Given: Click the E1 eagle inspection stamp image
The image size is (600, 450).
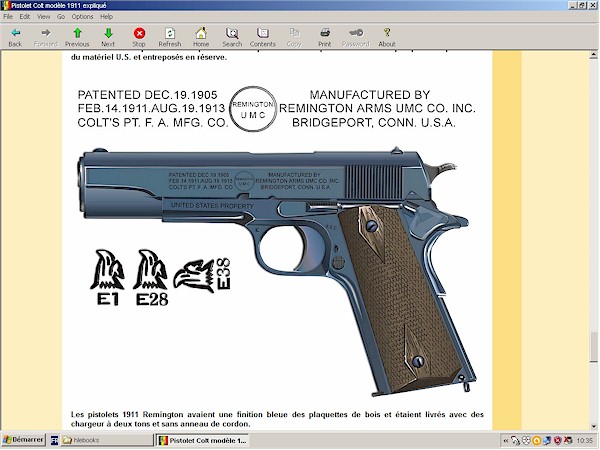Looking at the screenshot, I should [108, 277].
